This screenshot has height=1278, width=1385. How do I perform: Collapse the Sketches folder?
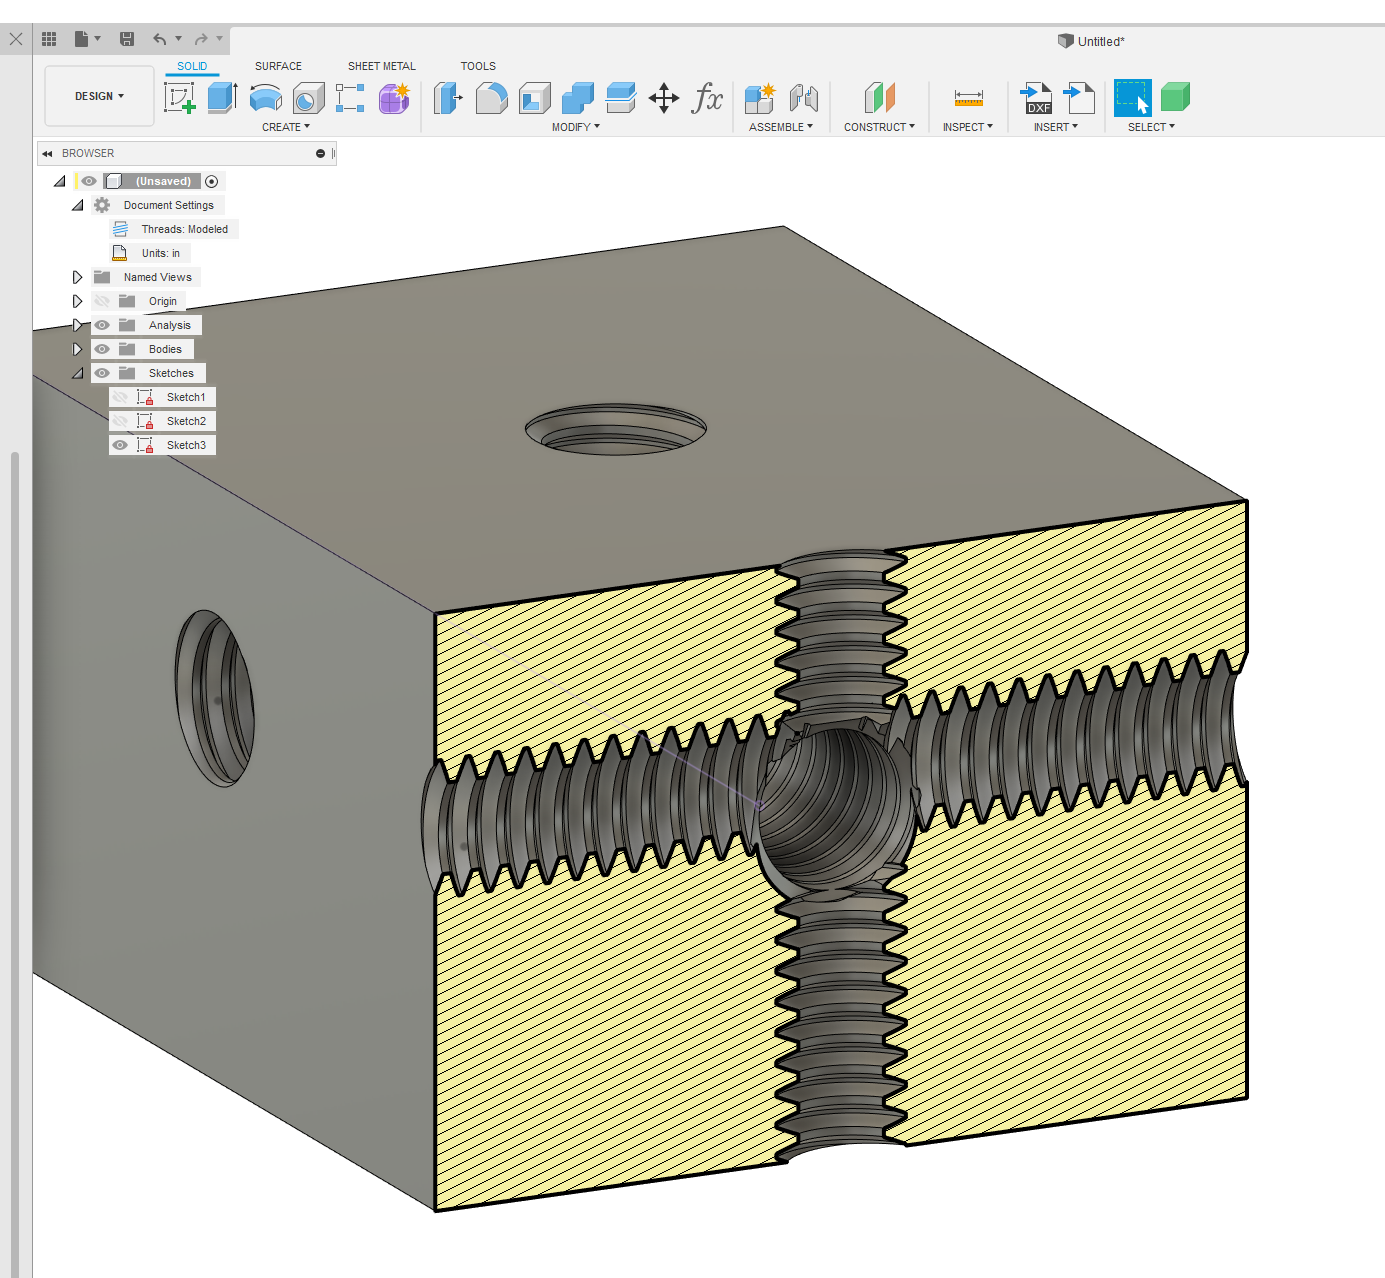tap(77, 372)
